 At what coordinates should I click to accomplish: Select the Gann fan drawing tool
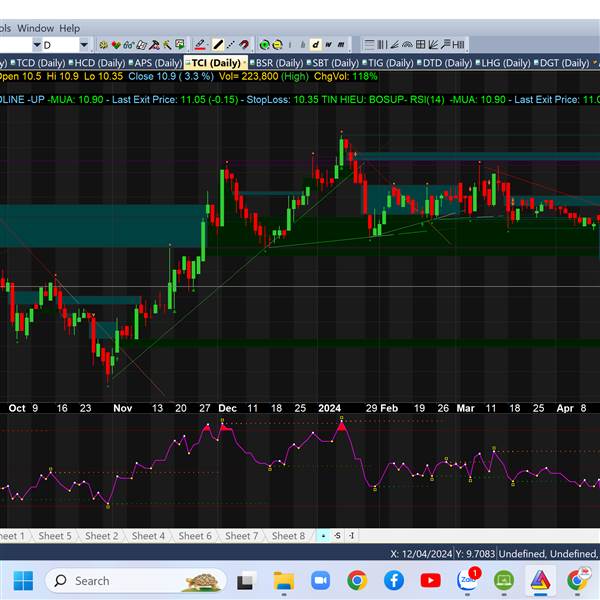coord(433,45)
